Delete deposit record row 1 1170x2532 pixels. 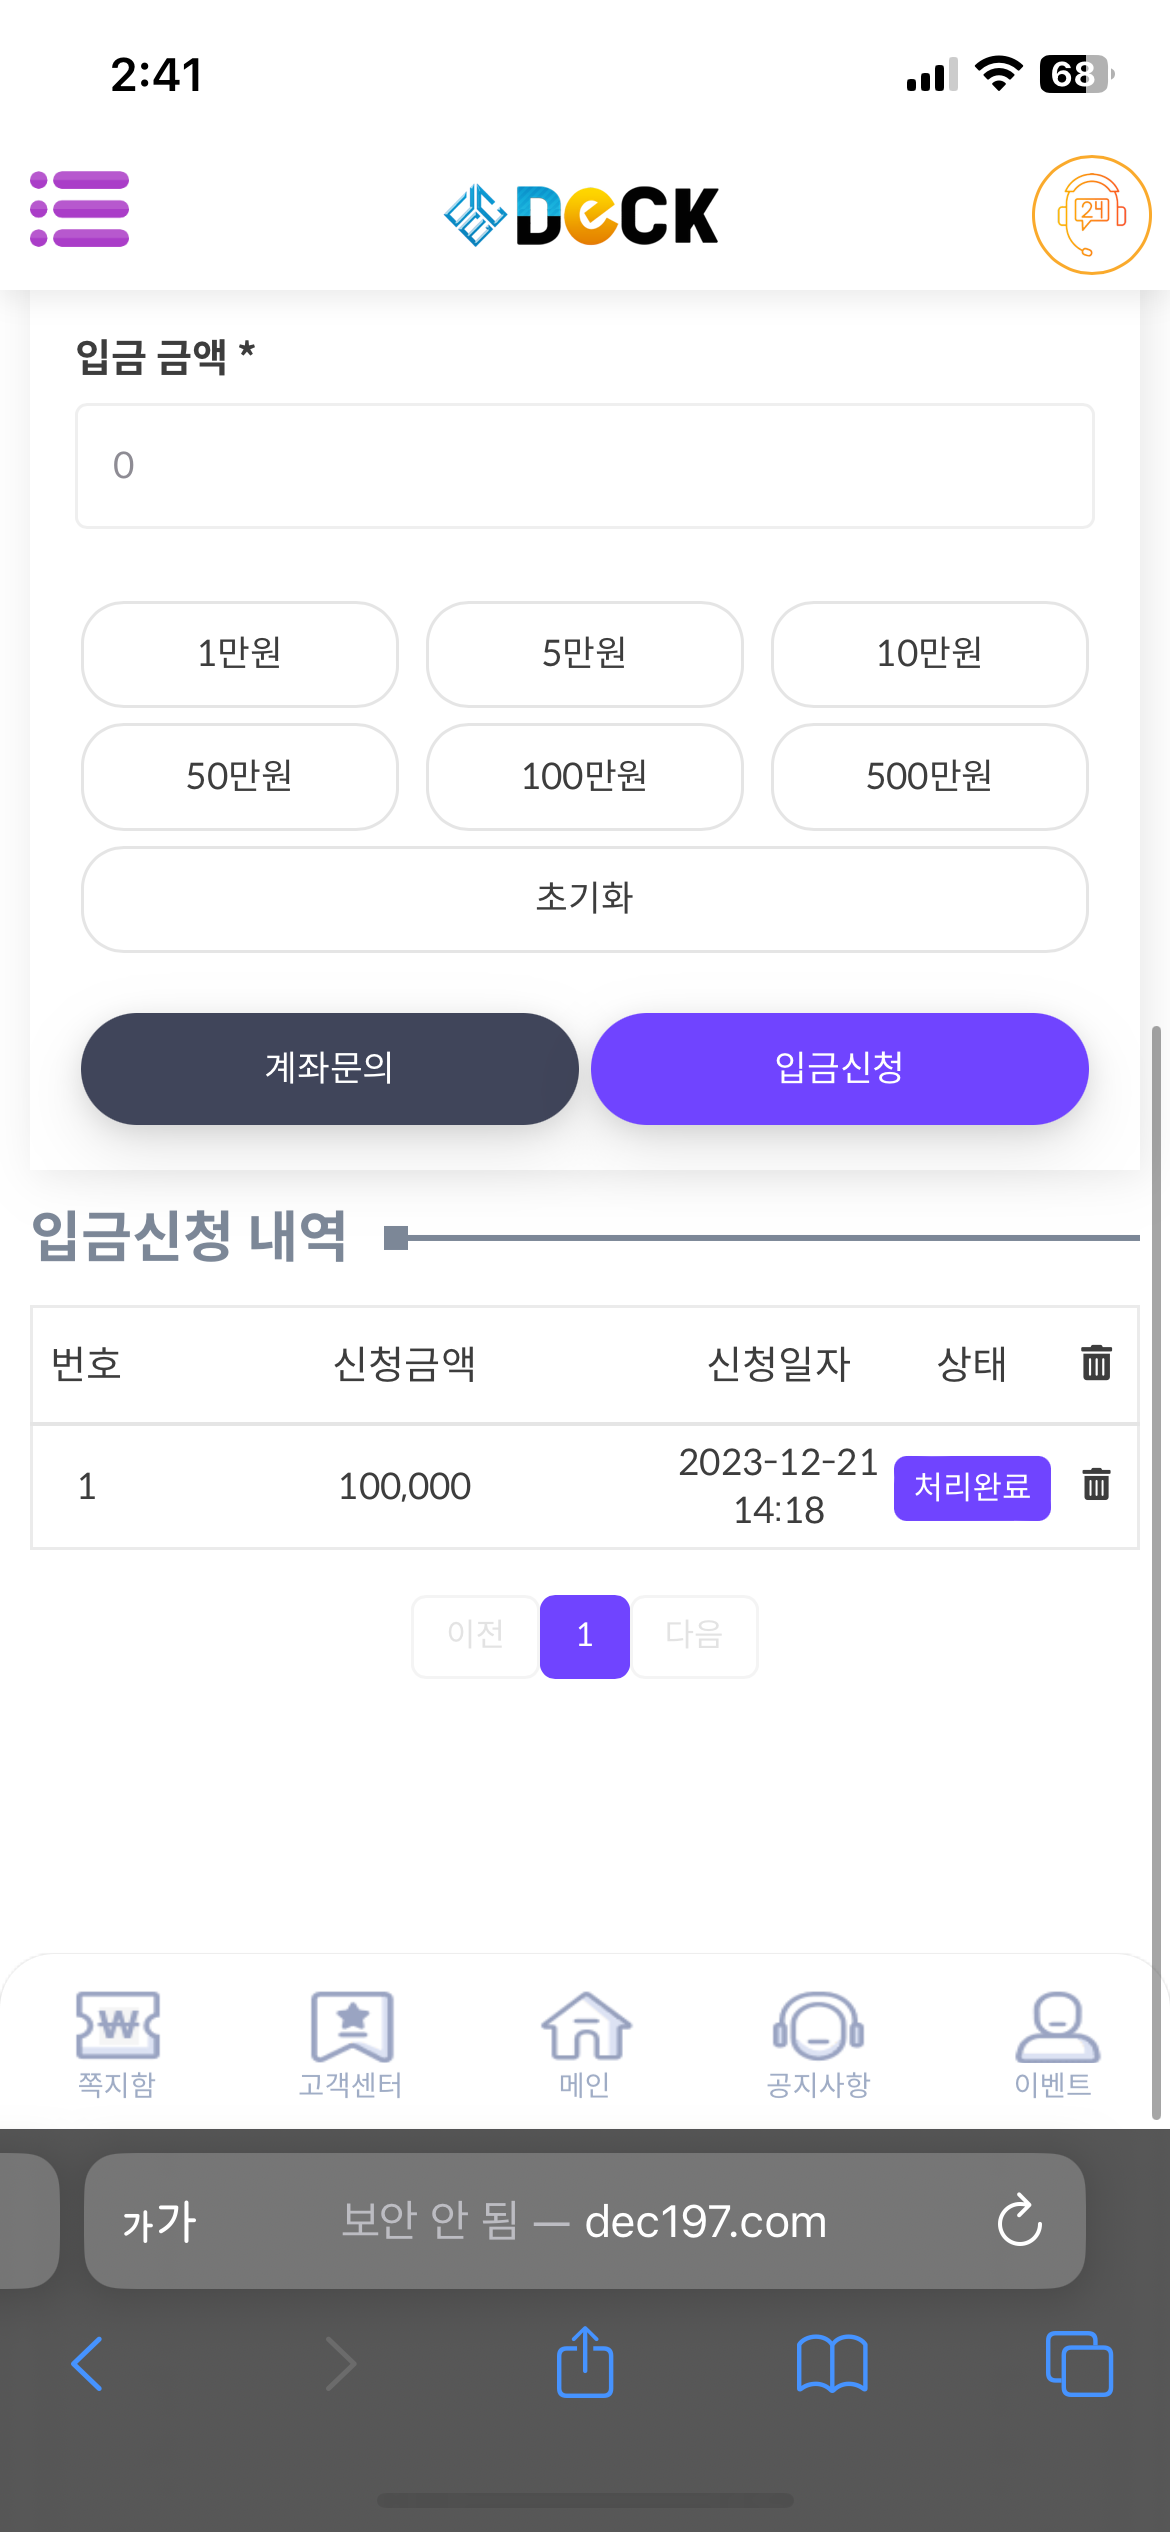coord(1096,1484)
